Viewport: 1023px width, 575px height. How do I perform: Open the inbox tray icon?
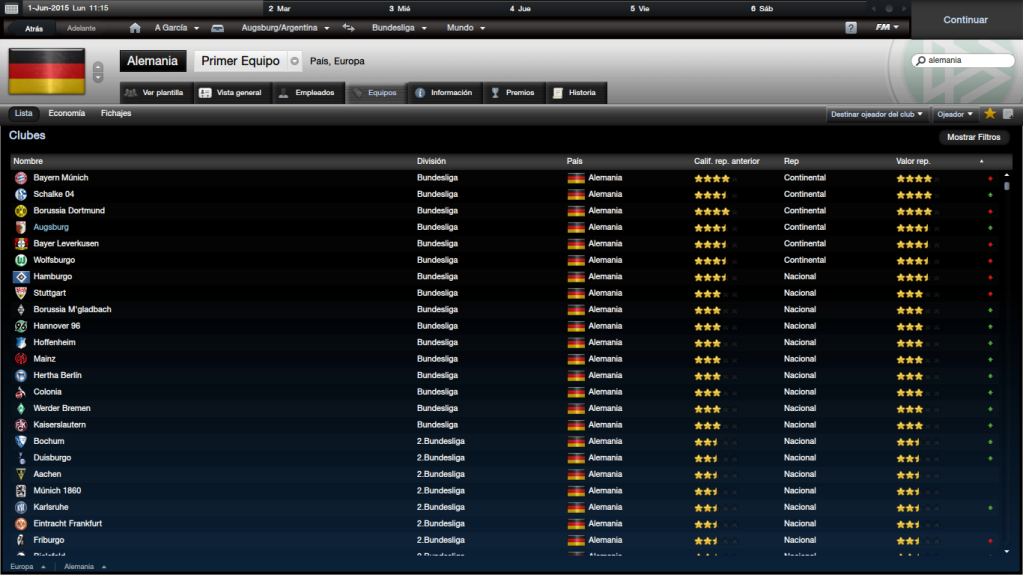tap(218, 28)
